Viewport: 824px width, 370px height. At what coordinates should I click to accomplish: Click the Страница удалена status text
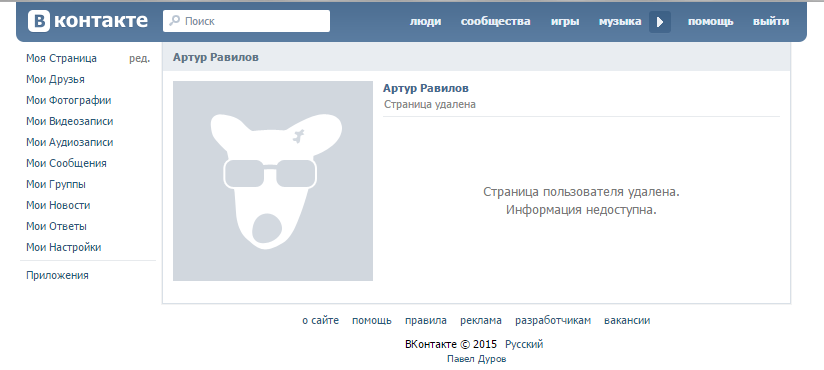pyautogui.click(x=430, y=104)
